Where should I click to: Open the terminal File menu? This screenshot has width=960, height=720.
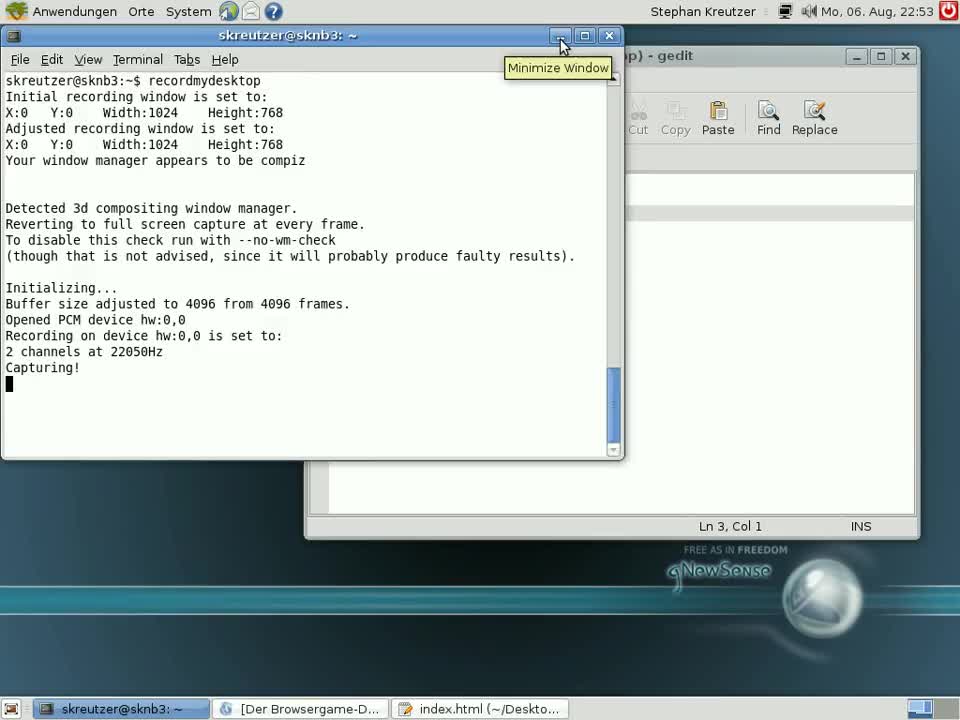[x=20, y=59]
